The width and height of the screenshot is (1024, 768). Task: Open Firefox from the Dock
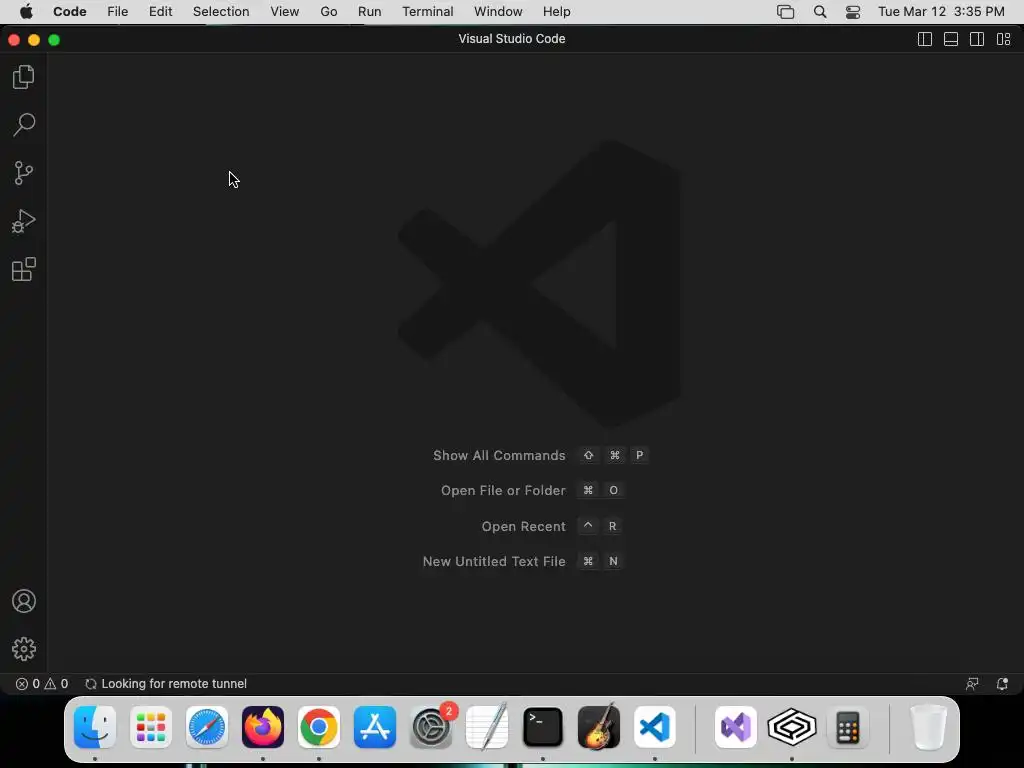(263, 727)
